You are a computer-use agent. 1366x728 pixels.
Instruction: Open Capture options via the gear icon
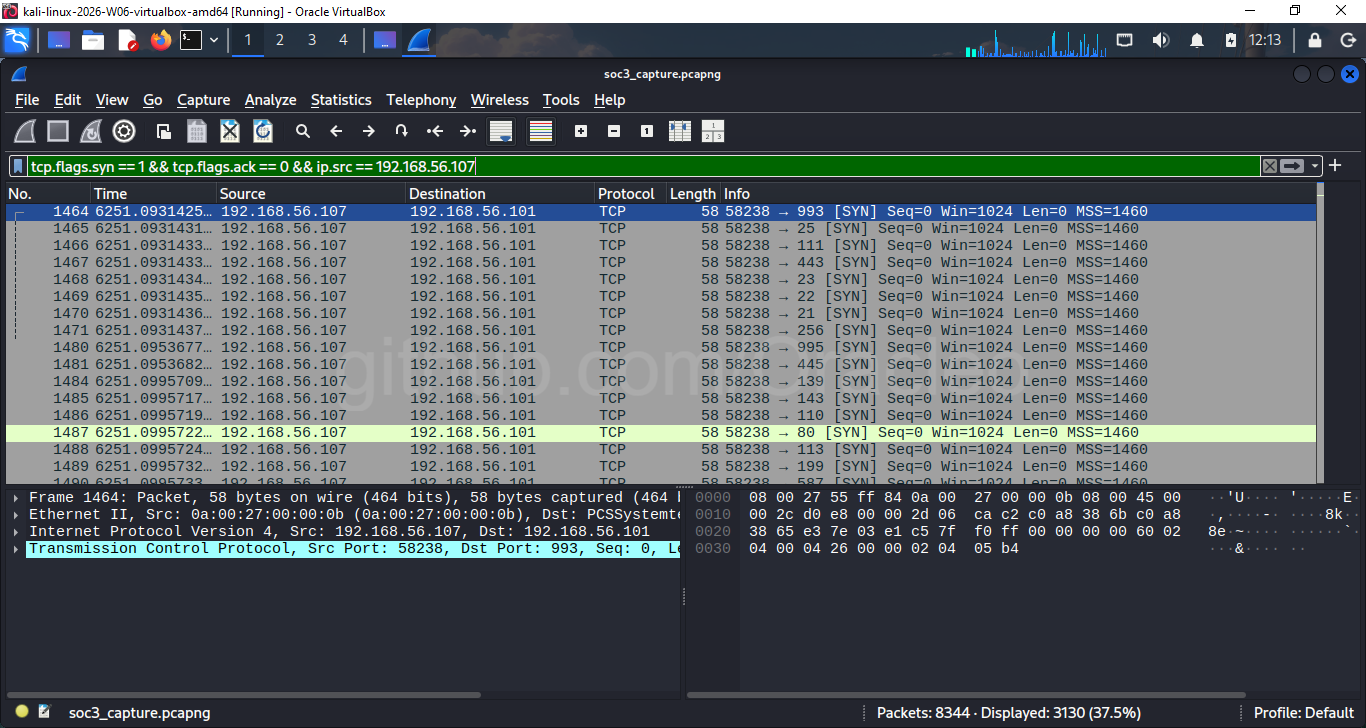click(124, 131)
